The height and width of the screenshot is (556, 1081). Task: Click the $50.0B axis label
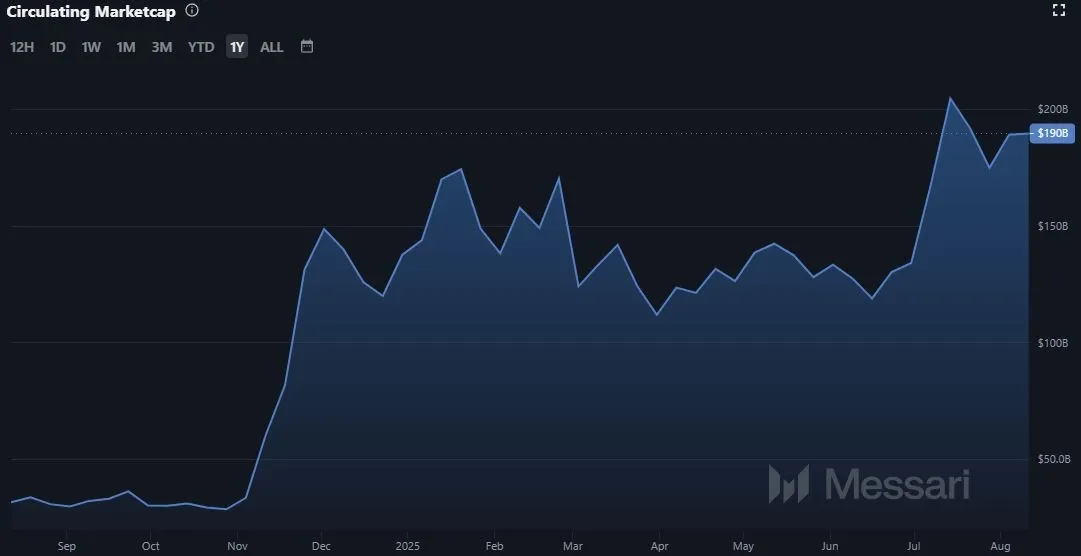[x=1055, y=459]
